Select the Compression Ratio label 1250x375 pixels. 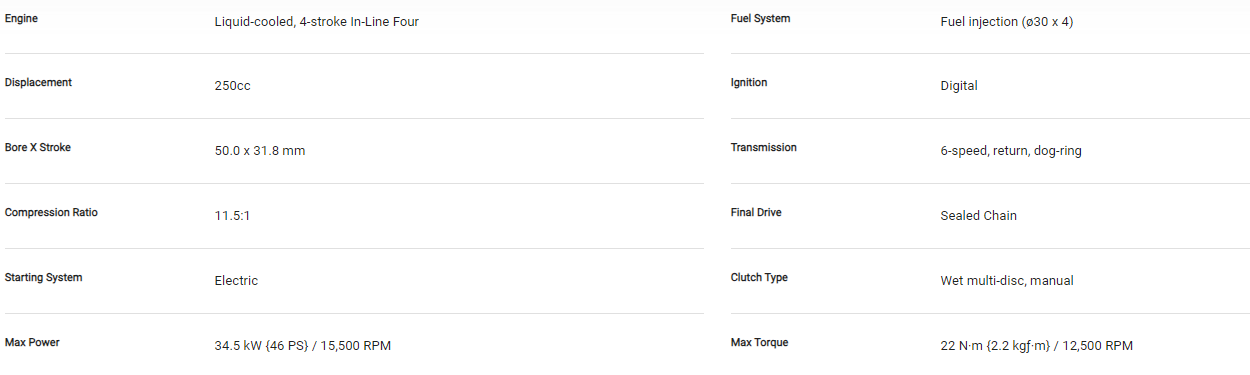pyautogui.click(x=51, y=212)
